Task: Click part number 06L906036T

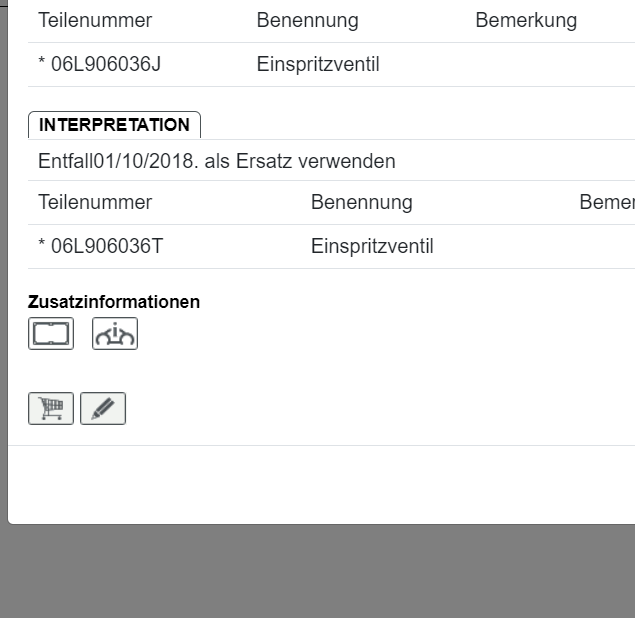Action: pos(100,246)
